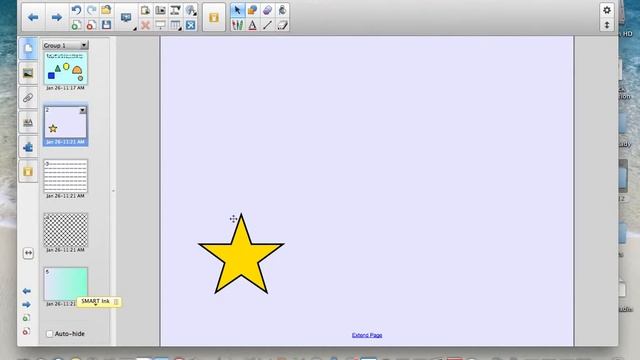Click the yellow add-ons toolbar button
The height and width of the screenshot is (360, 640).
[x=213, y=17]
